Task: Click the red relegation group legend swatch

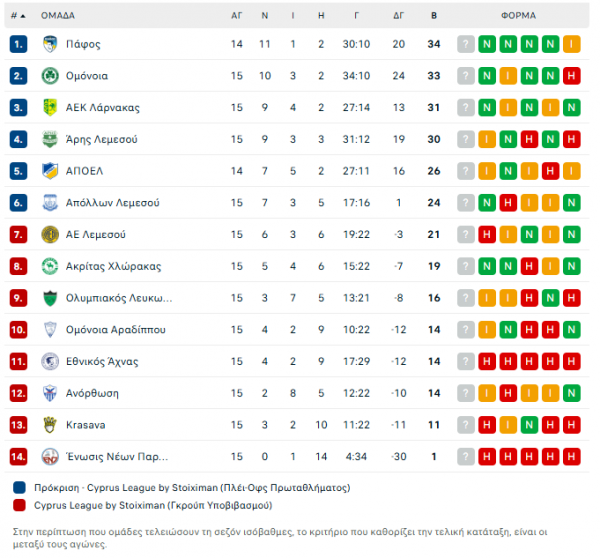Action: pyautogui.click(x=19, y=505)
